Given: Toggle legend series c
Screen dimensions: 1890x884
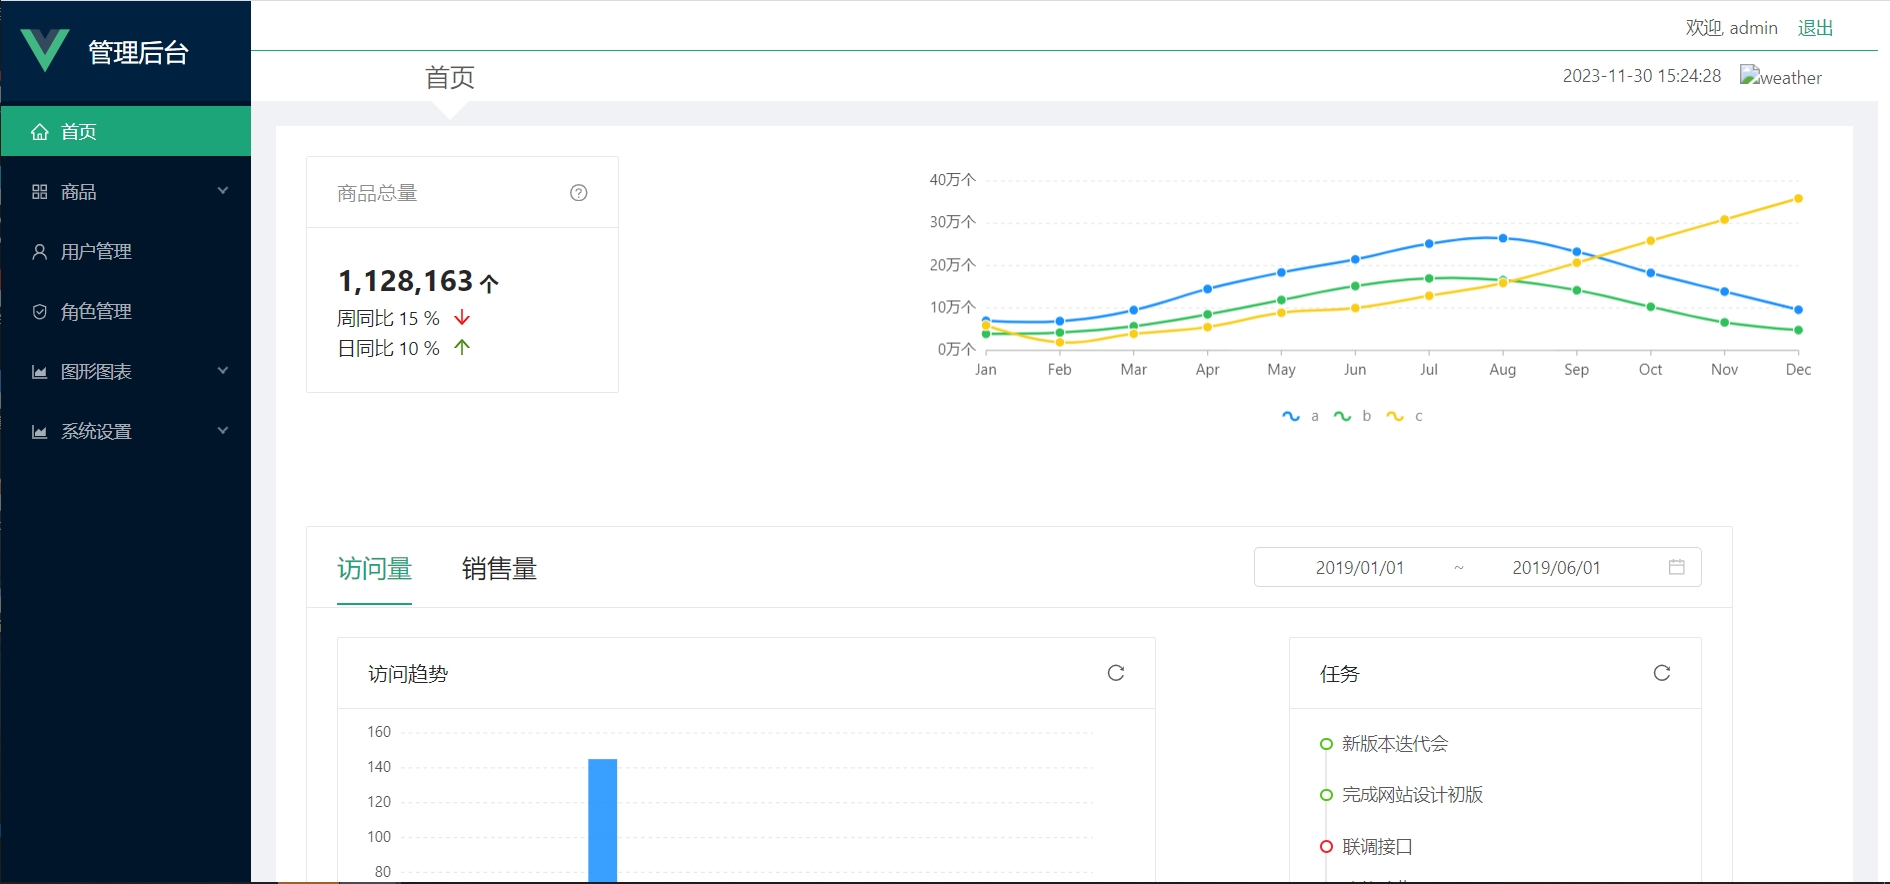Looking at the screenshot, I should [x=1404, y=416].
